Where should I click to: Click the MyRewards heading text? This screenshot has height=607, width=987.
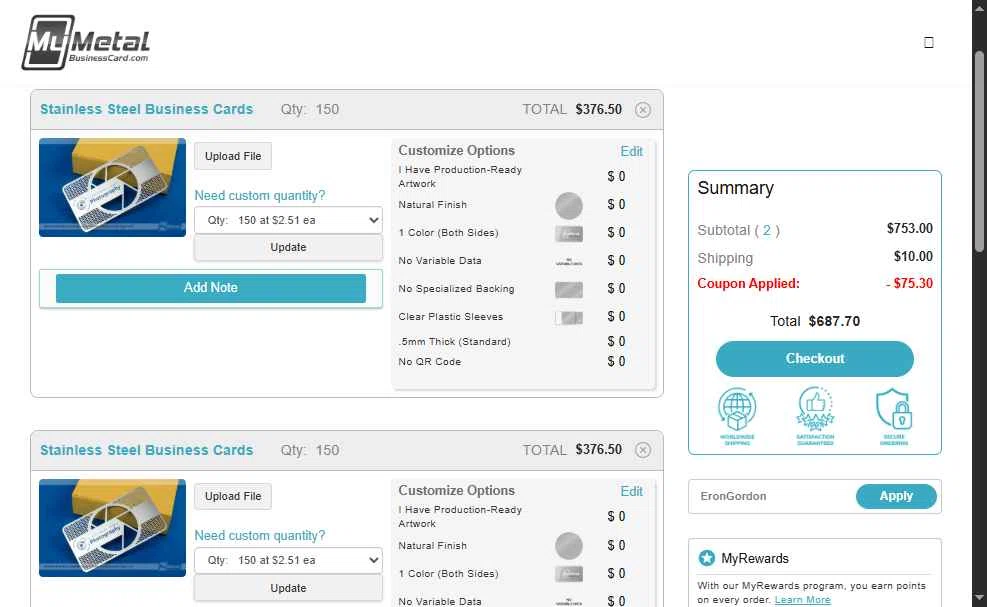coord(755,559)
